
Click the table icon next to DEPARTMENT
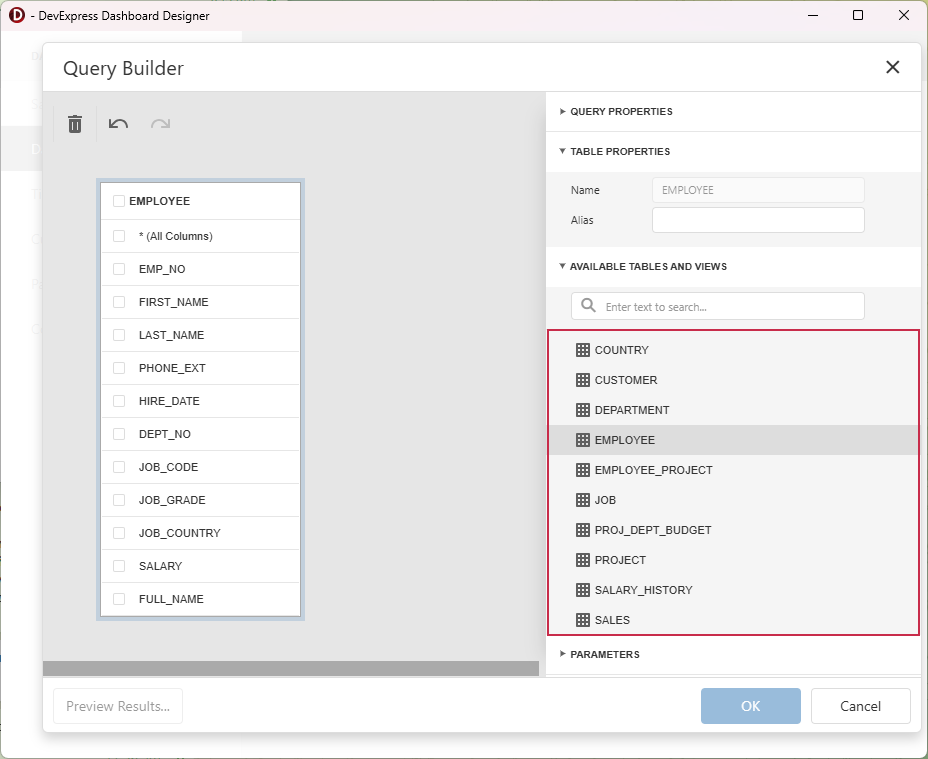(582, 410)
